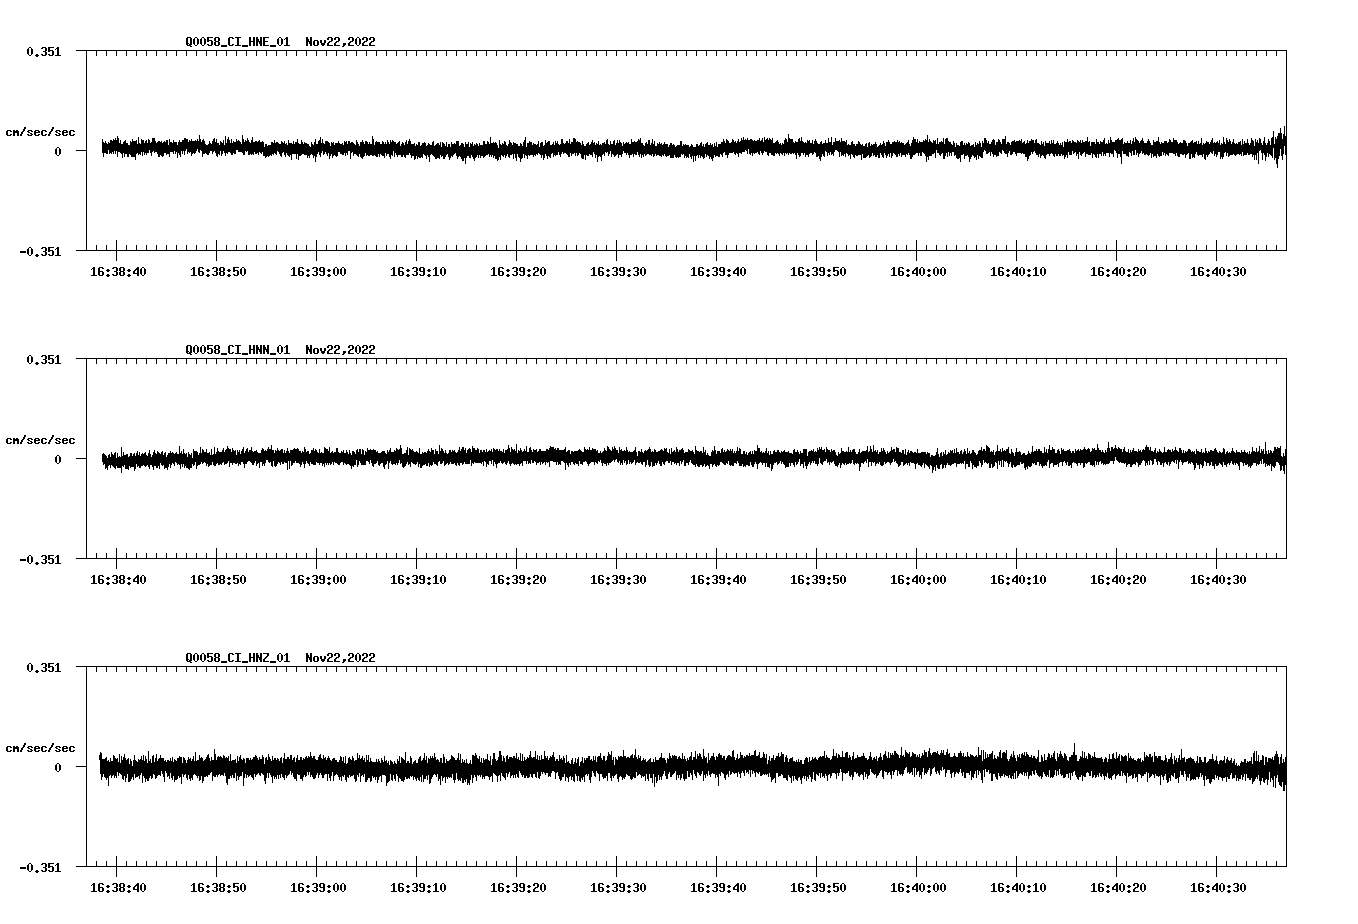Click the 16:38:50 time label under the HNE plot
Image resolution: width=1358 pixels, height=924 pixels.
coord(218,272)
